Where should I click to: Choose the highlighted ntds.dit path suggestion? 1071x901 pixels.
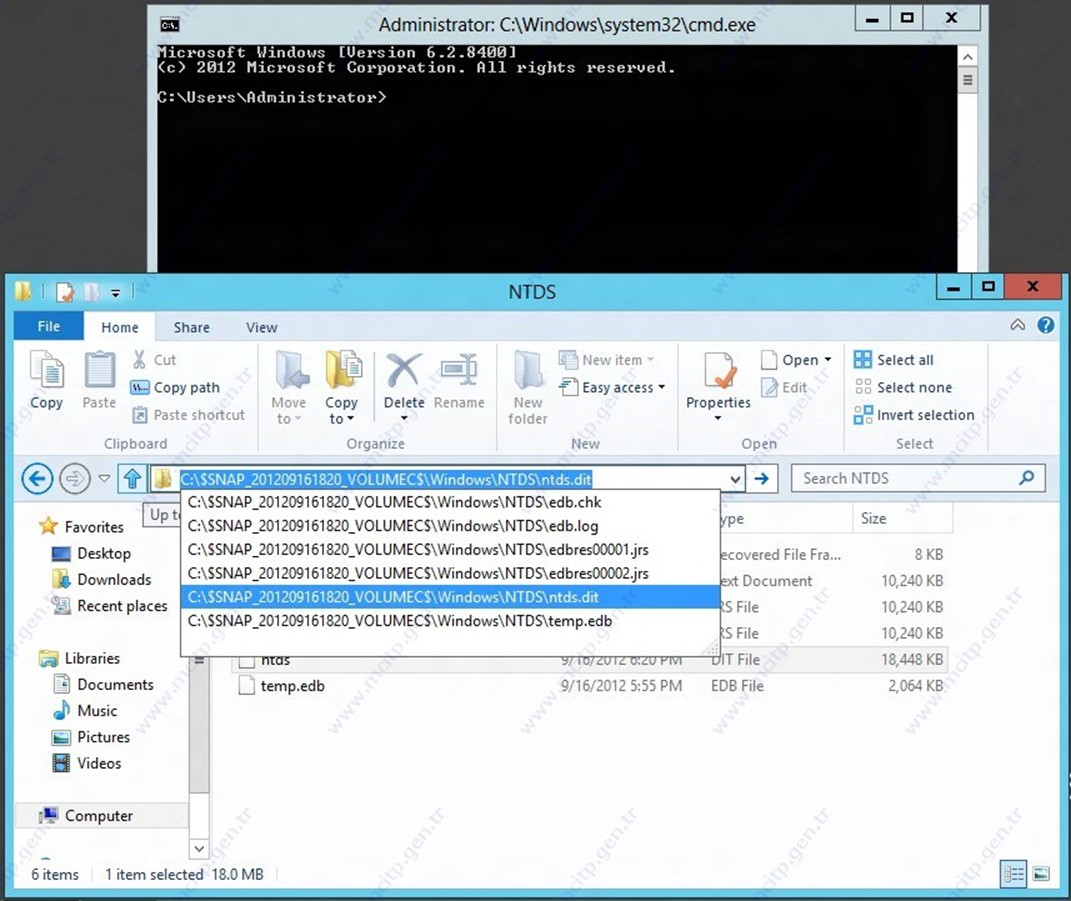(x=450, y=597)
